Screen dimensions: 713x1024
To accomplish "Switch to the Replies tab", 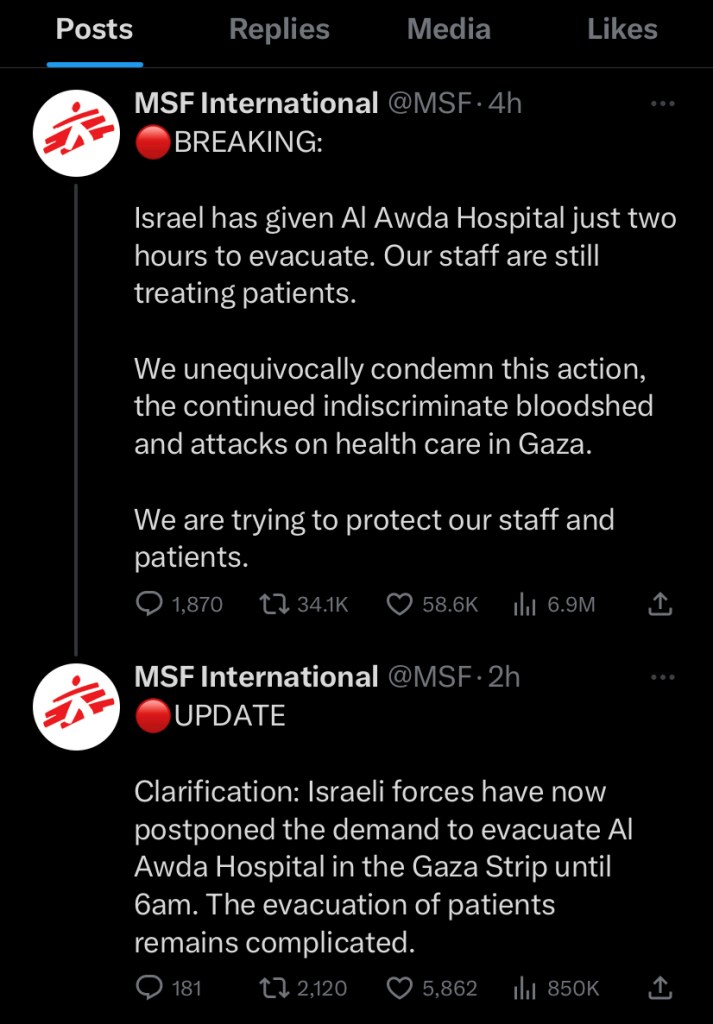I will [279, 30].
